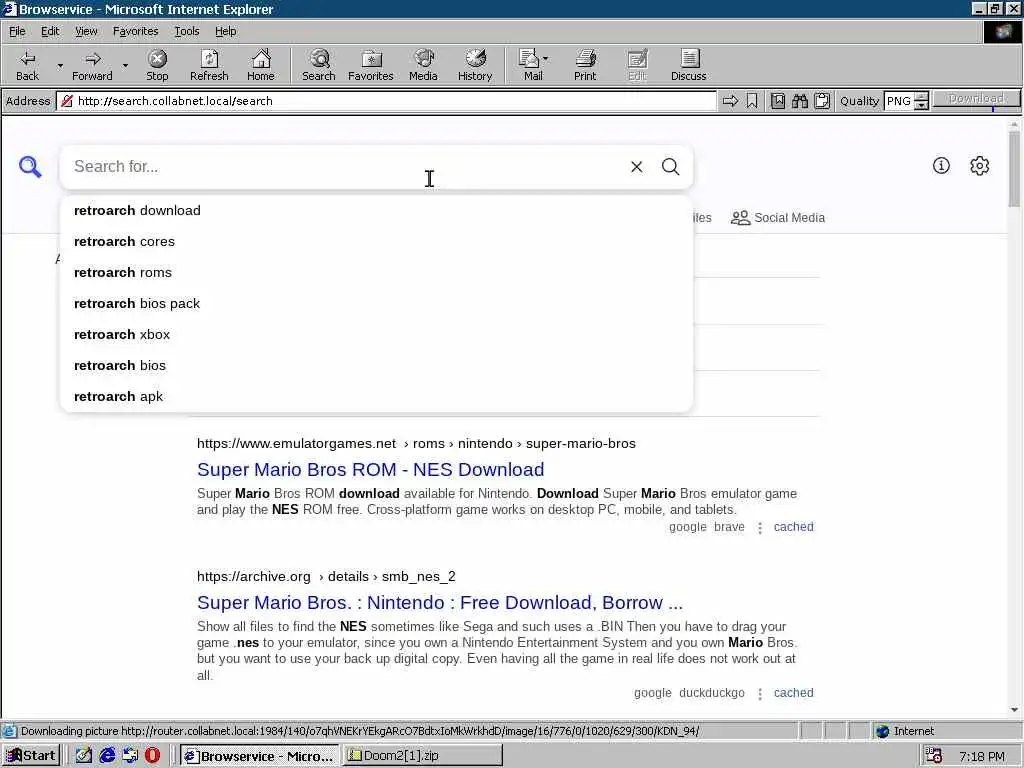Choose the 'retroarch apk' suggestion
The height and width of the screenshot is (768, 1024).
click(376, 396)
